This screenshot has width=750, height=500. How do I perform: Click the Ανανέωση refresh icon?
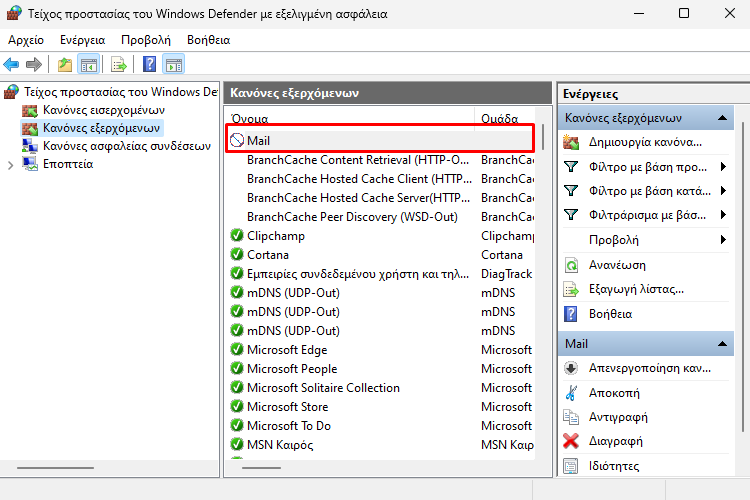[x=571, y=265]
